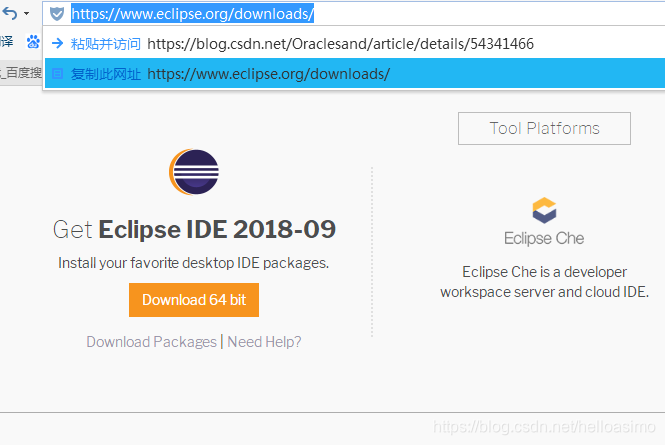Click 'Install your favorite desktop IDE packages.' text
The image size is (665, 445).
(x=193, y=263)
